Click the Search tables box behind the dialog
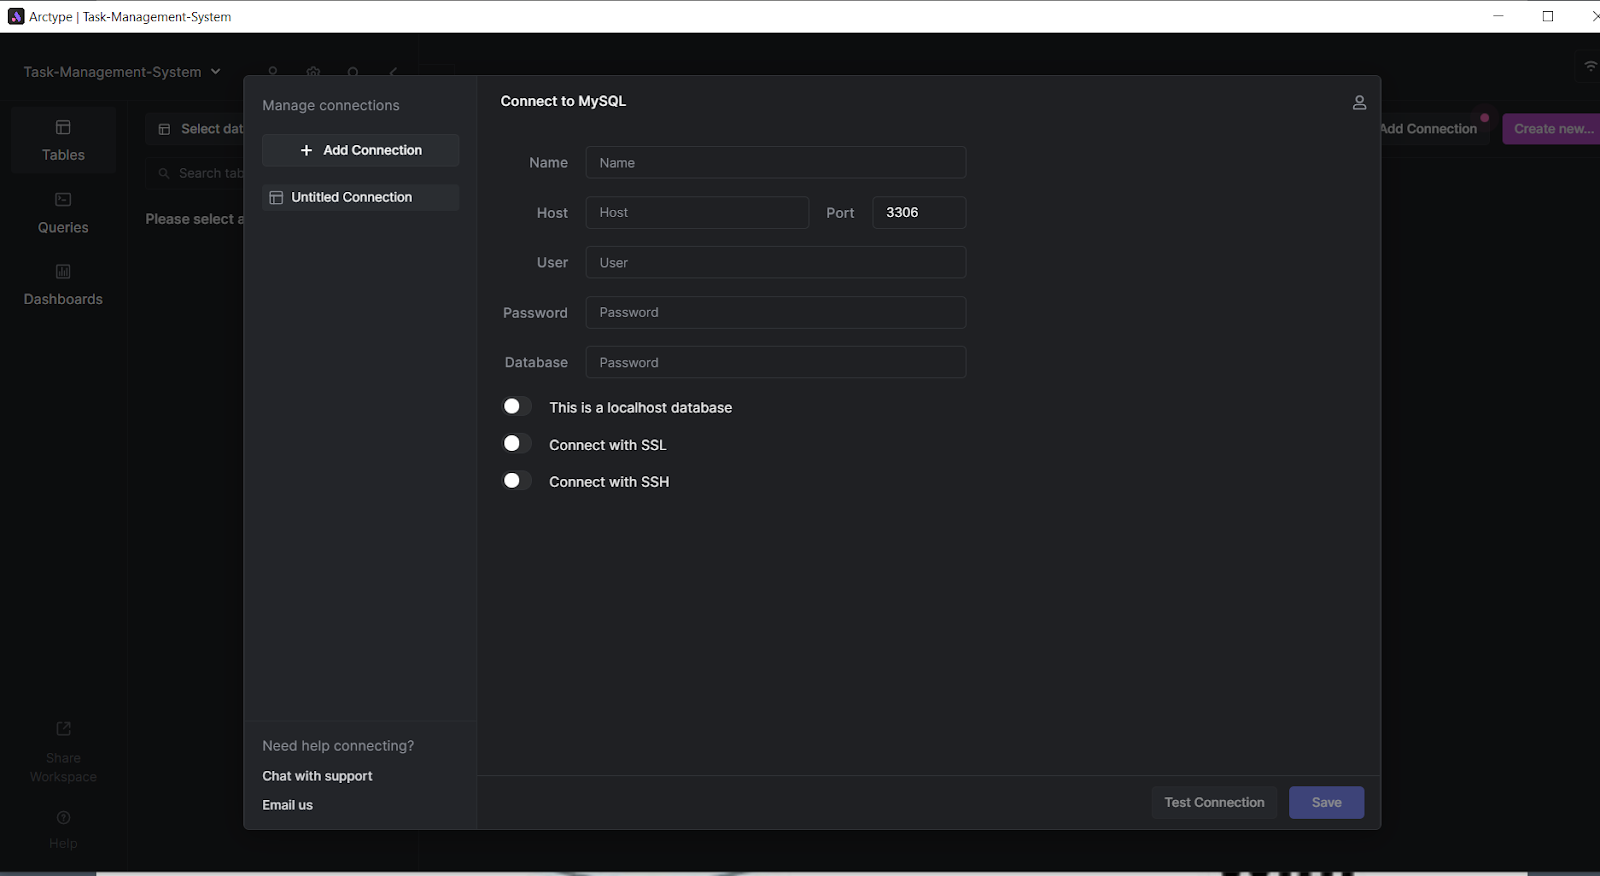Viewport: 1600px width, 876px height. [195, 173]
